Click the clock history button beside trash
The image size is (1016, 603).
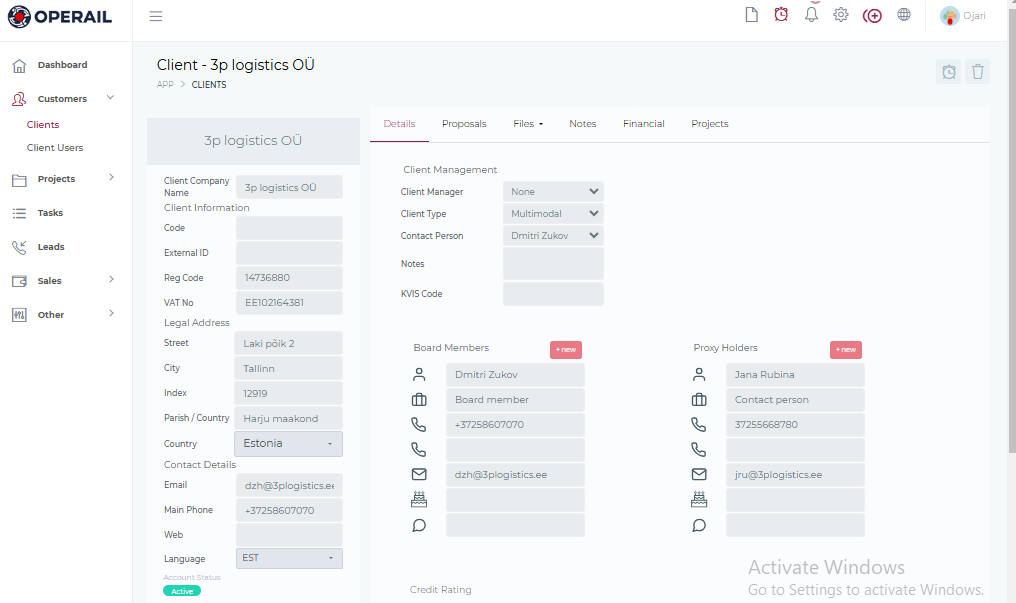[948, 71]
